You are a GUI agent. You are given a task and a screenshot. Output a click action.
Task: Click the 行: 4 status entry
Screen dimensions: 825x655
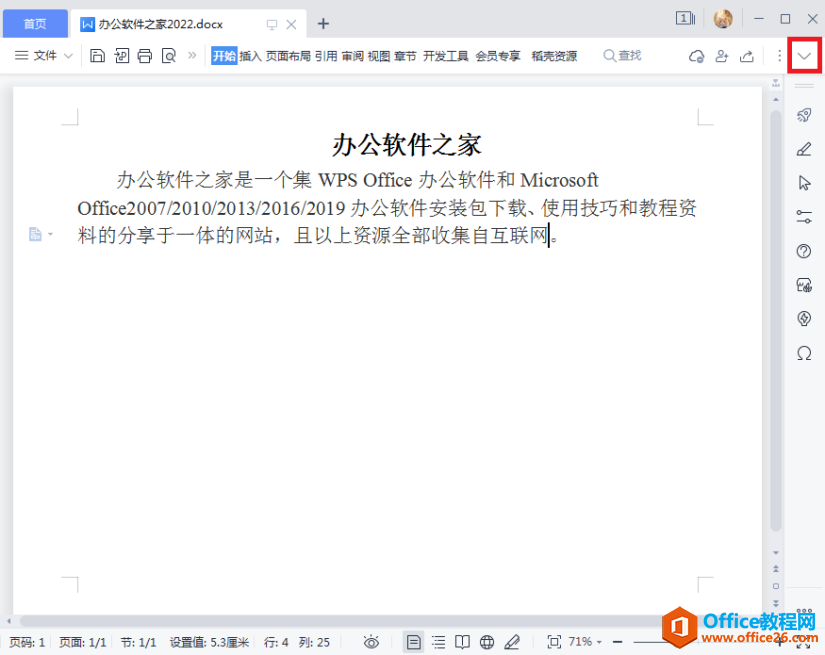point(276,642)
